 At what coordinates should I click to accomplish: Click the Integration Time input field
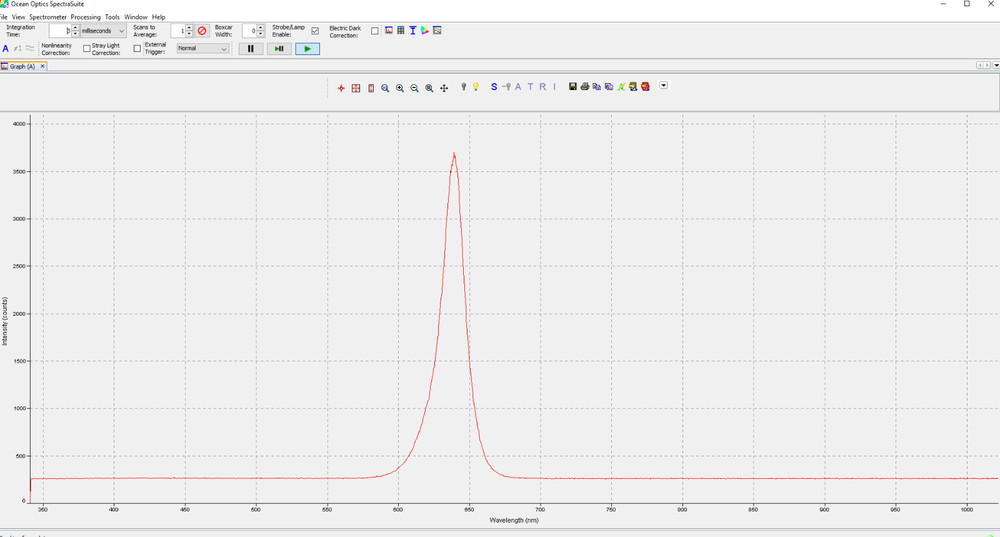61,31
